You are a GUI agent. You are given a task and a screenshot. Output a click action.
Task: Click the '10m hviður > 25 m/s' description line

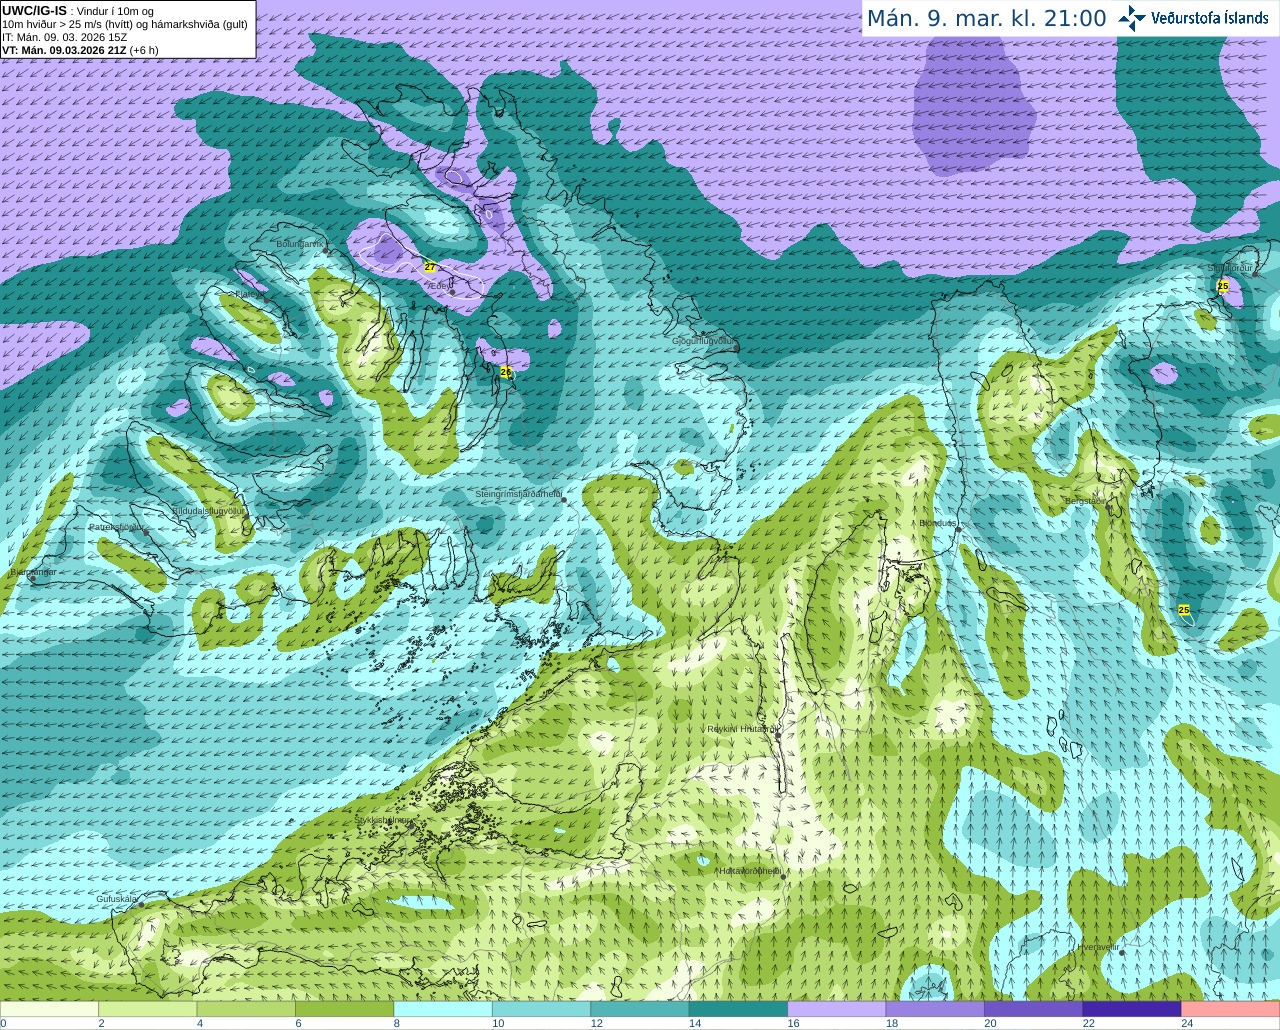125,24
